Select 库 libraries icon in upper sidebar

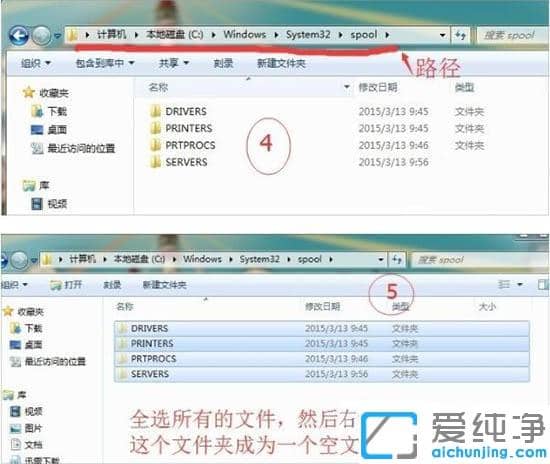coord(29,186)
